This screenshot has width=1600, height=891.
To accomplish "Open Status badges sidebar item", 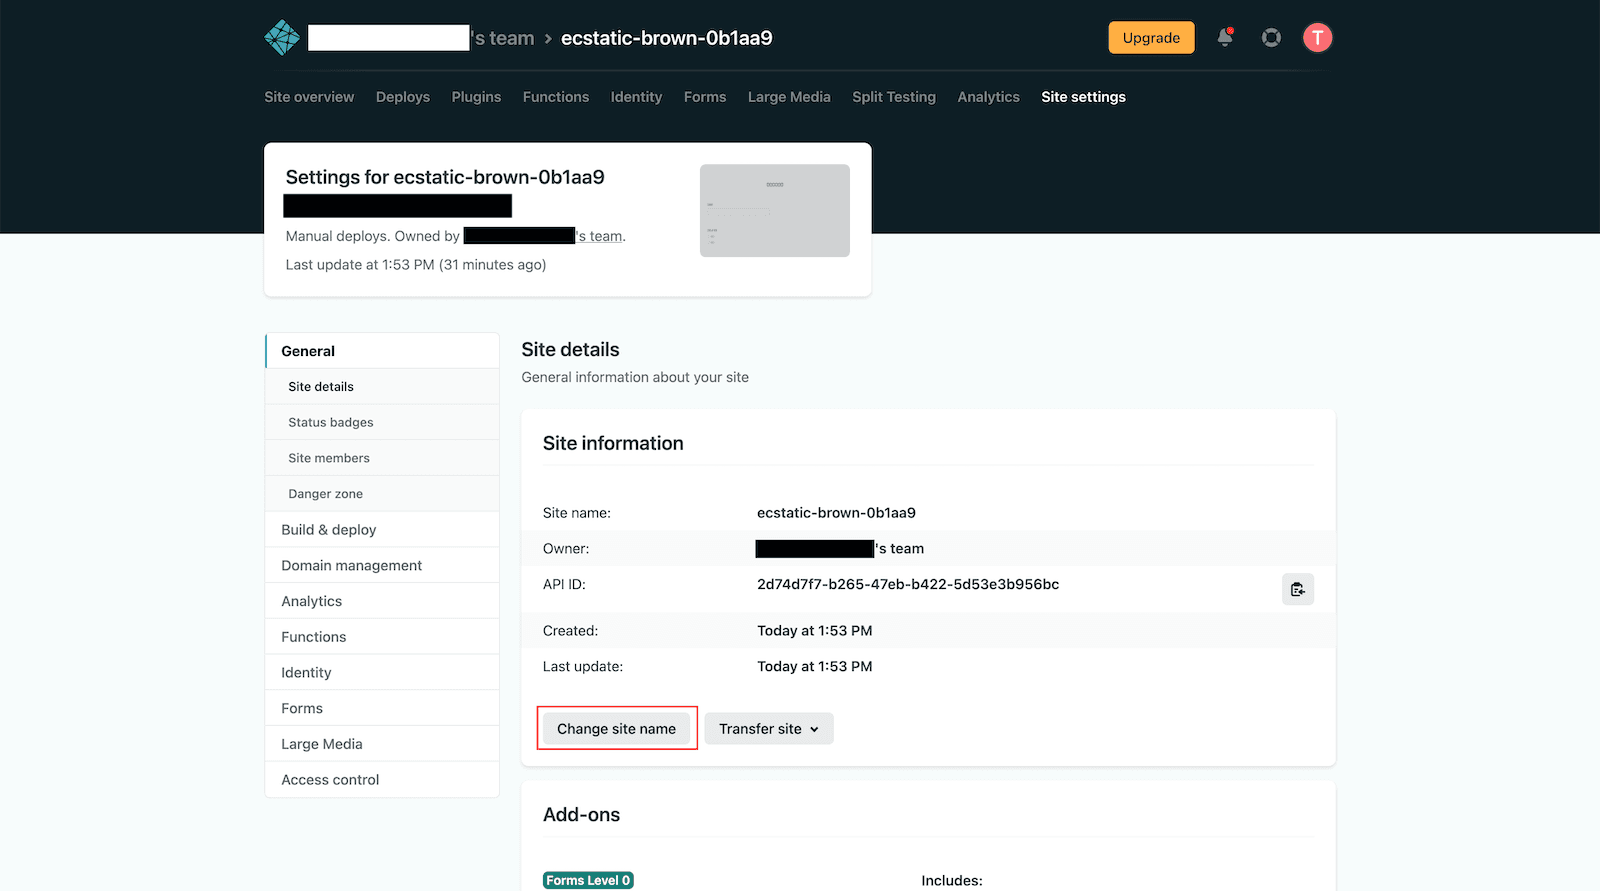I will point(382,422).
